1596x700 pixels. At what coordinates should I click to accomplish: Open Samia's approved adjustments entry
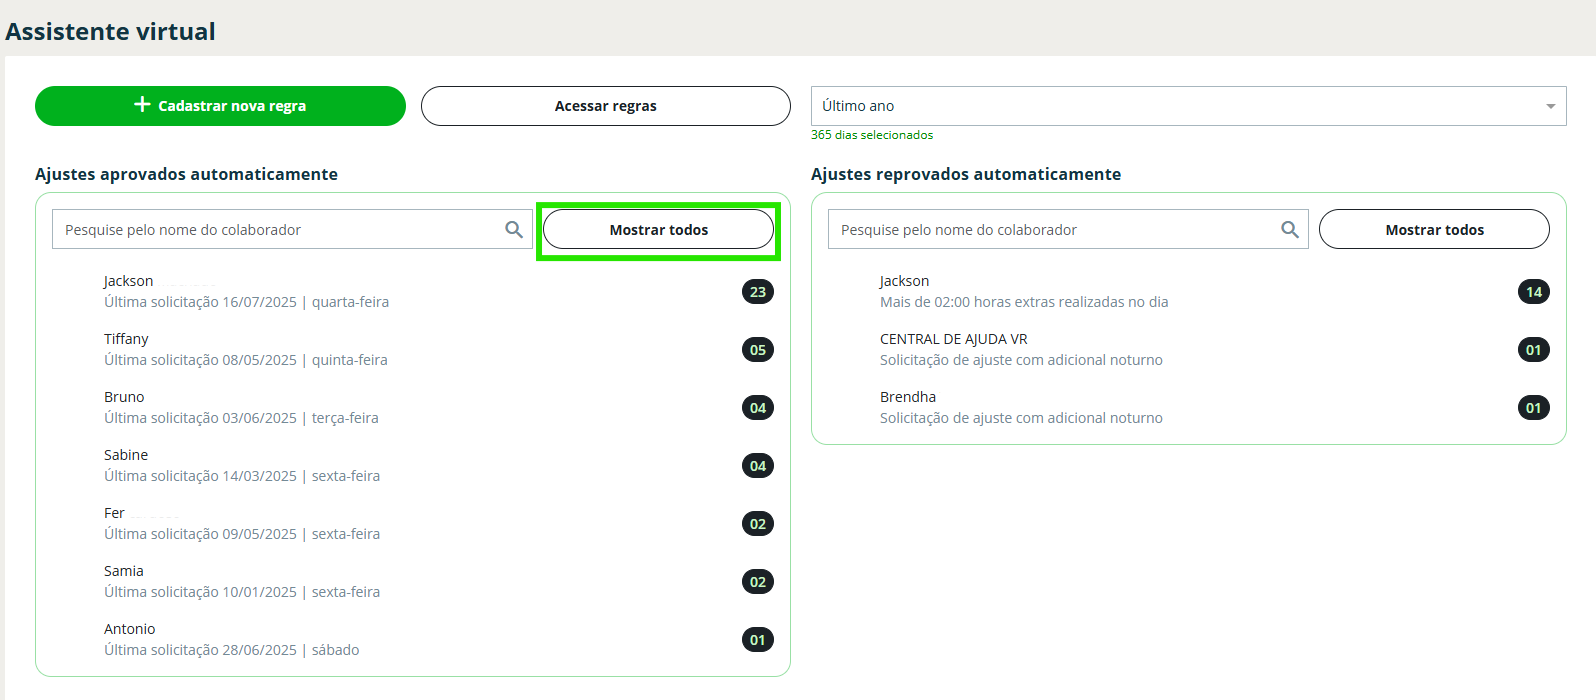(242, 582)
